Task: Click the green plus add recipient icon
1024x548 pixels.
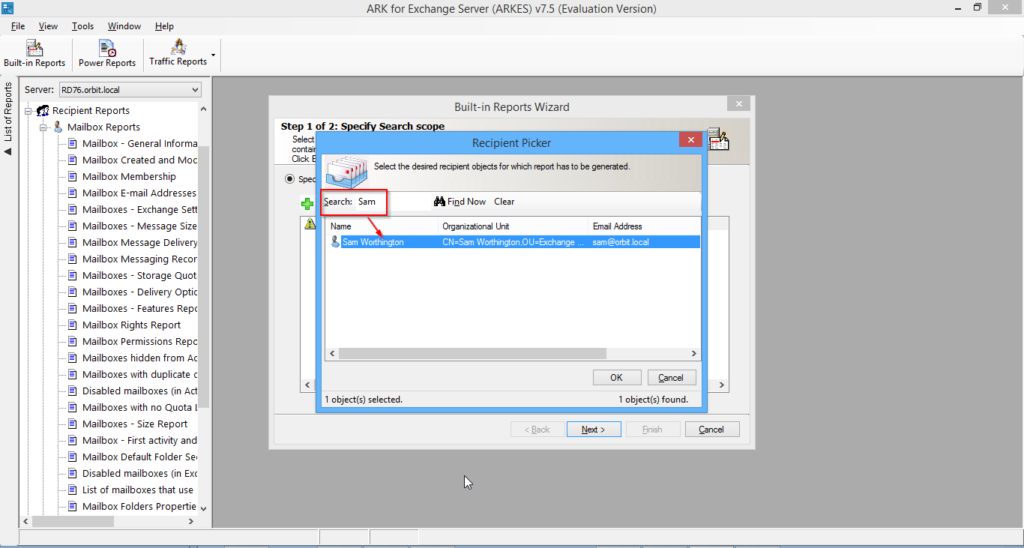Action: pos(307,204)
